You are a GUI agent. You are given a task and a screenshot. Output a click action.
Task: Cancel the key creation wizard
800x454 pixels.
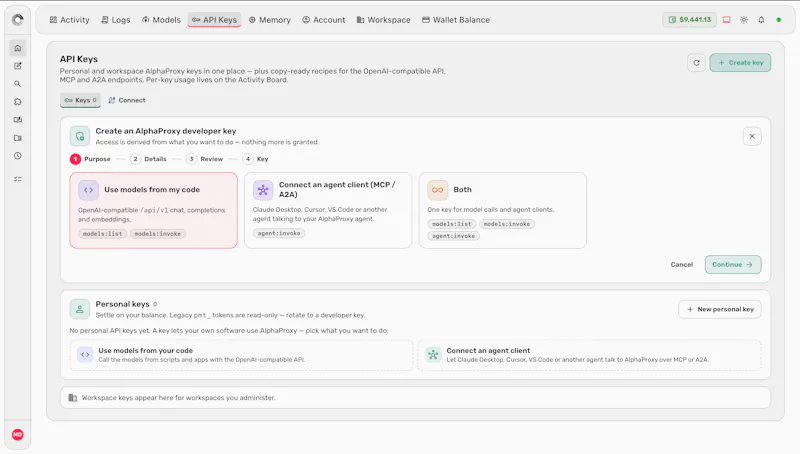pos(682,265)
